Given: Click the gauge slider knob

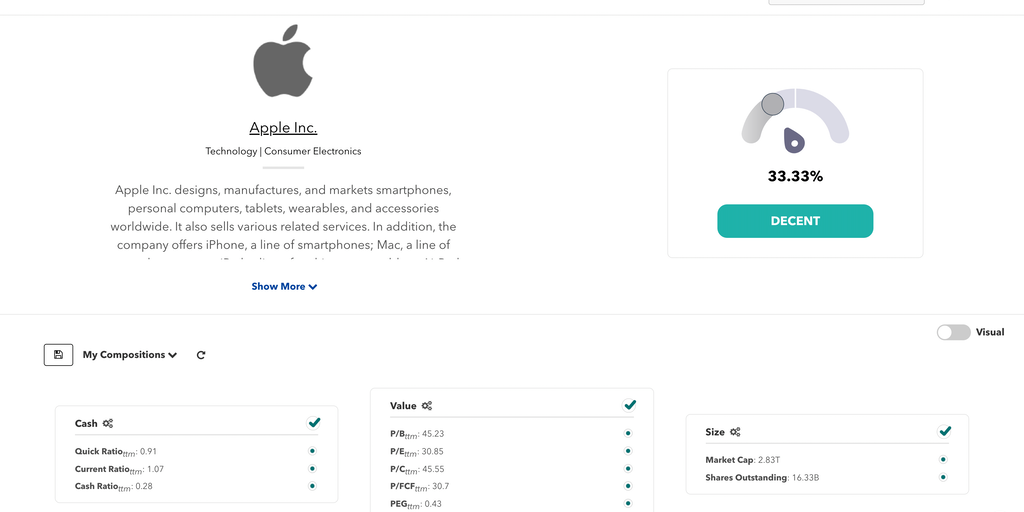Looking at the screenshot, I should click(772, 104).
